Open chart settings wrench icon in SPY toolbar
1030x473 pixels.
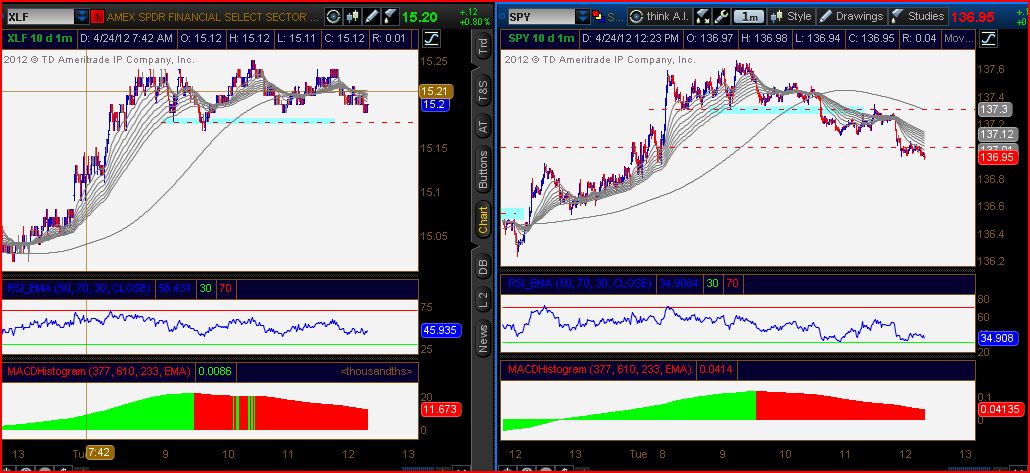(721, 16)
